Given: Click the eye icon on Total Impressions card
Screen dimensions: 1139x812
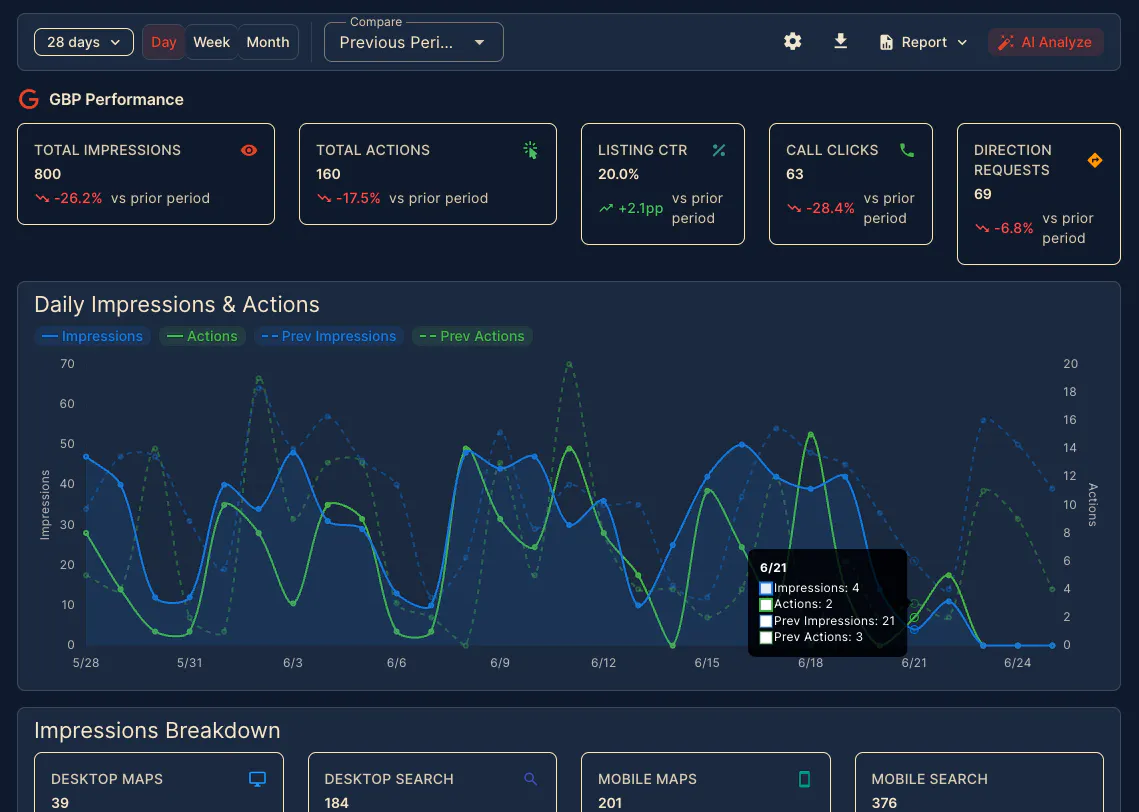Looking at the screenshot, I should click(249, 150).
